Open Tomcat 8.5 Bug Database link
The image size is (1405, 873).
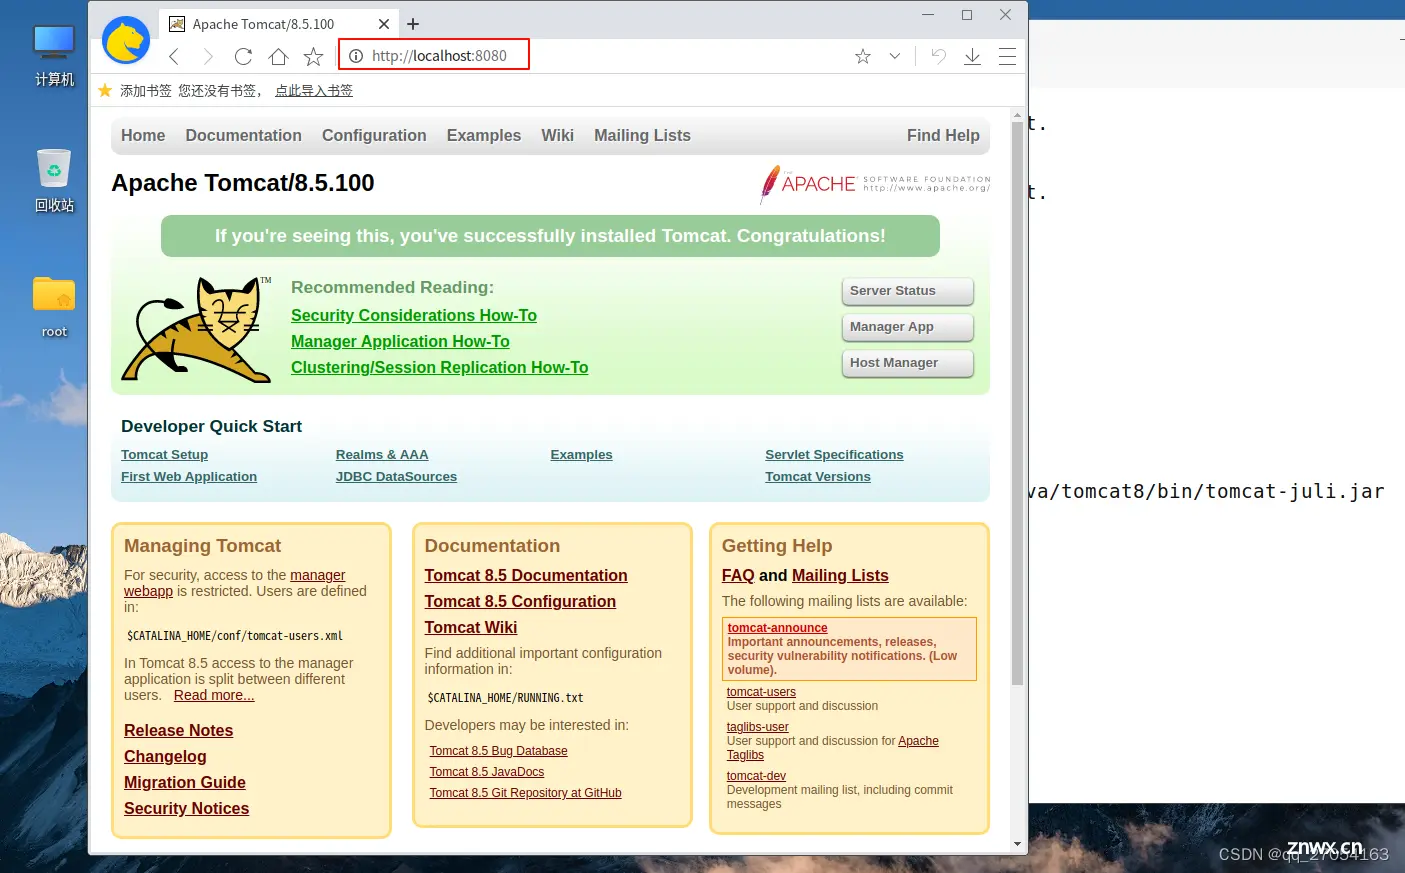click(x=498, y=751)
